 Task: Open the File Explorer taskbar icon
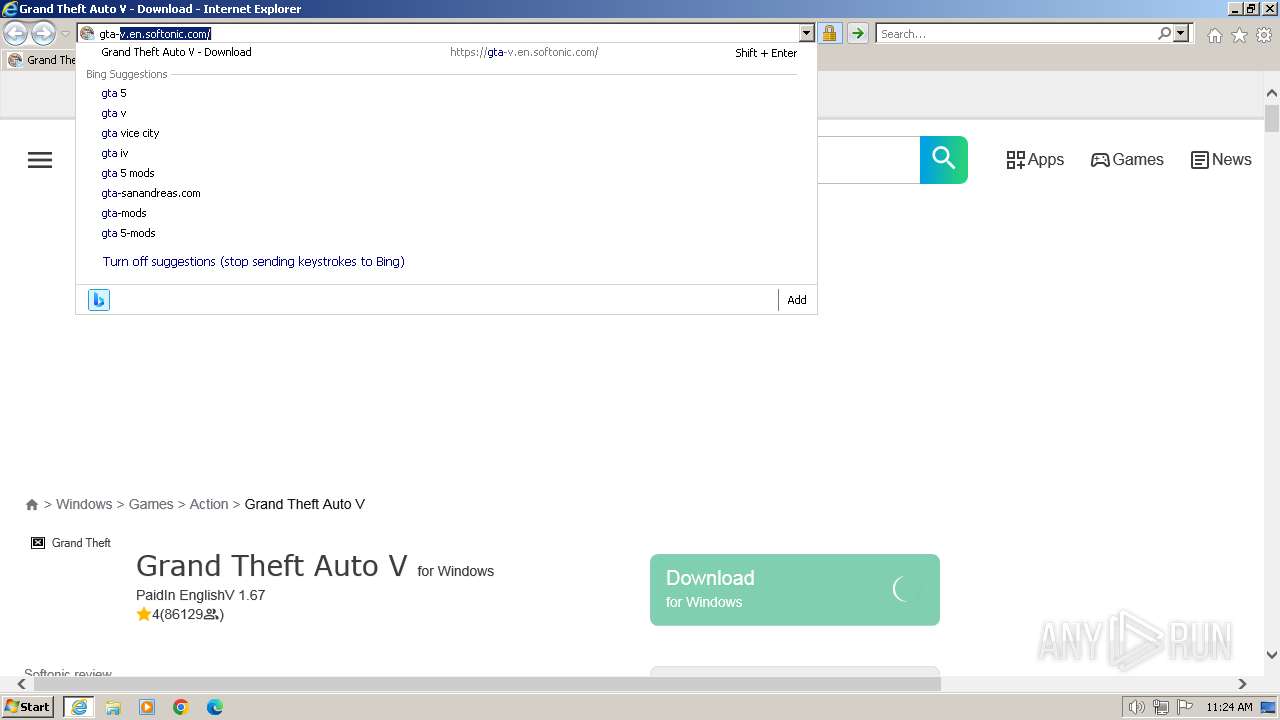coord(113,707)
